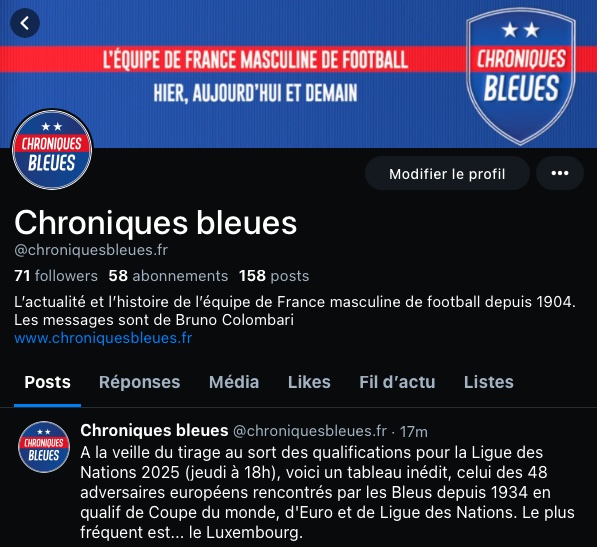Click the 158 posts count
This screenshot has width=597, height=547.
click(274, 276)
